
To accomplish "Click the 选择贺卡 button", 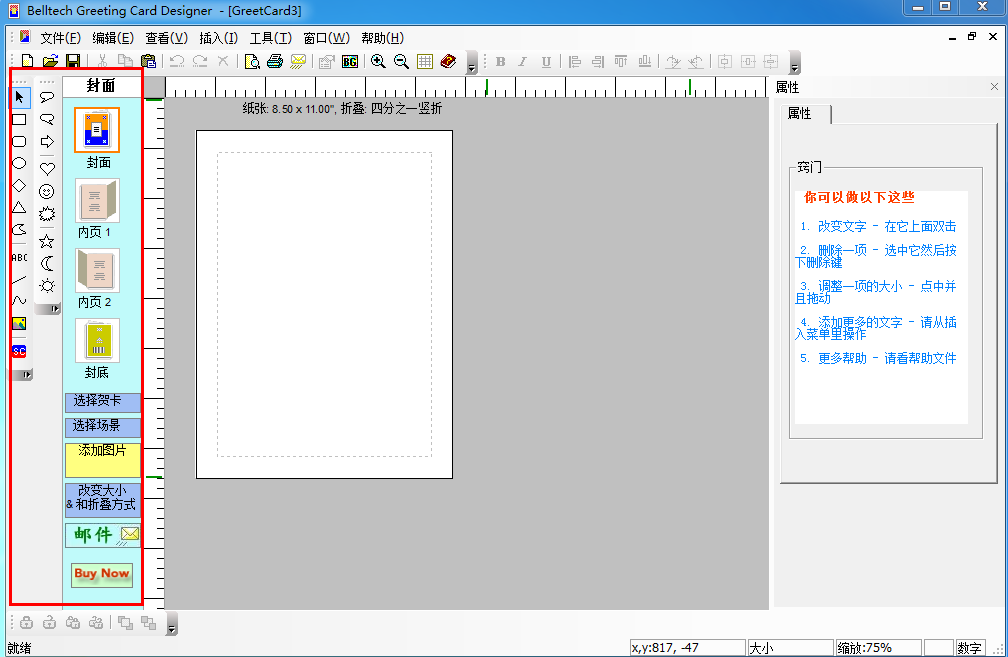I will click(x=102, y=402).
